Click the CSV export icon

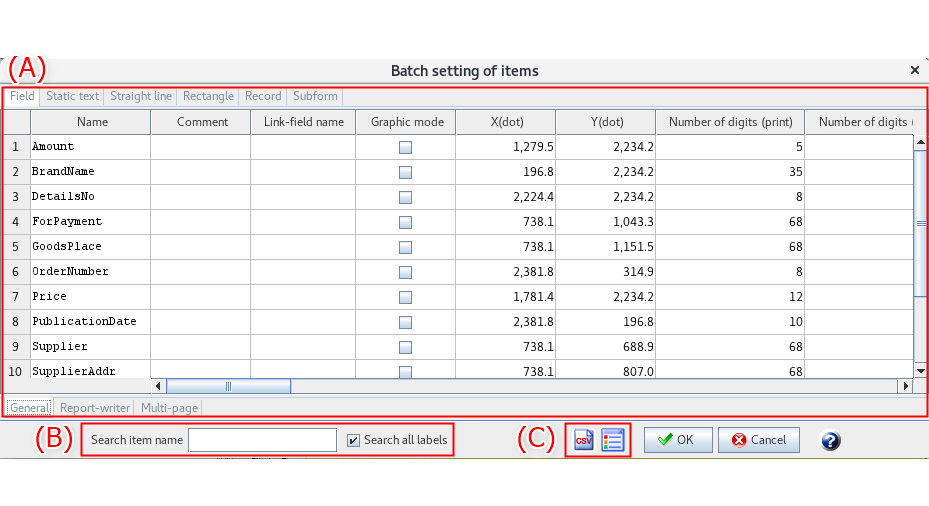(x=583, y=440)
